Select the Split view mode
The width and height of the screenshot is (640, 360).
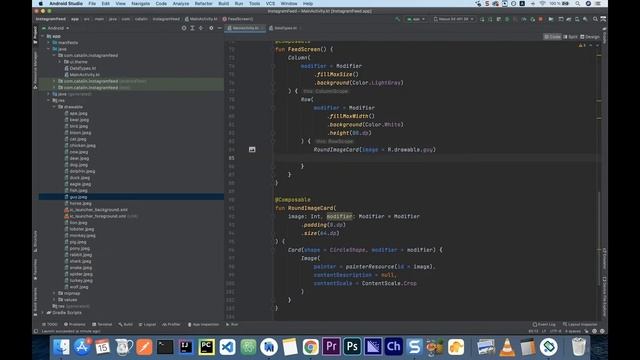point(571,37)
